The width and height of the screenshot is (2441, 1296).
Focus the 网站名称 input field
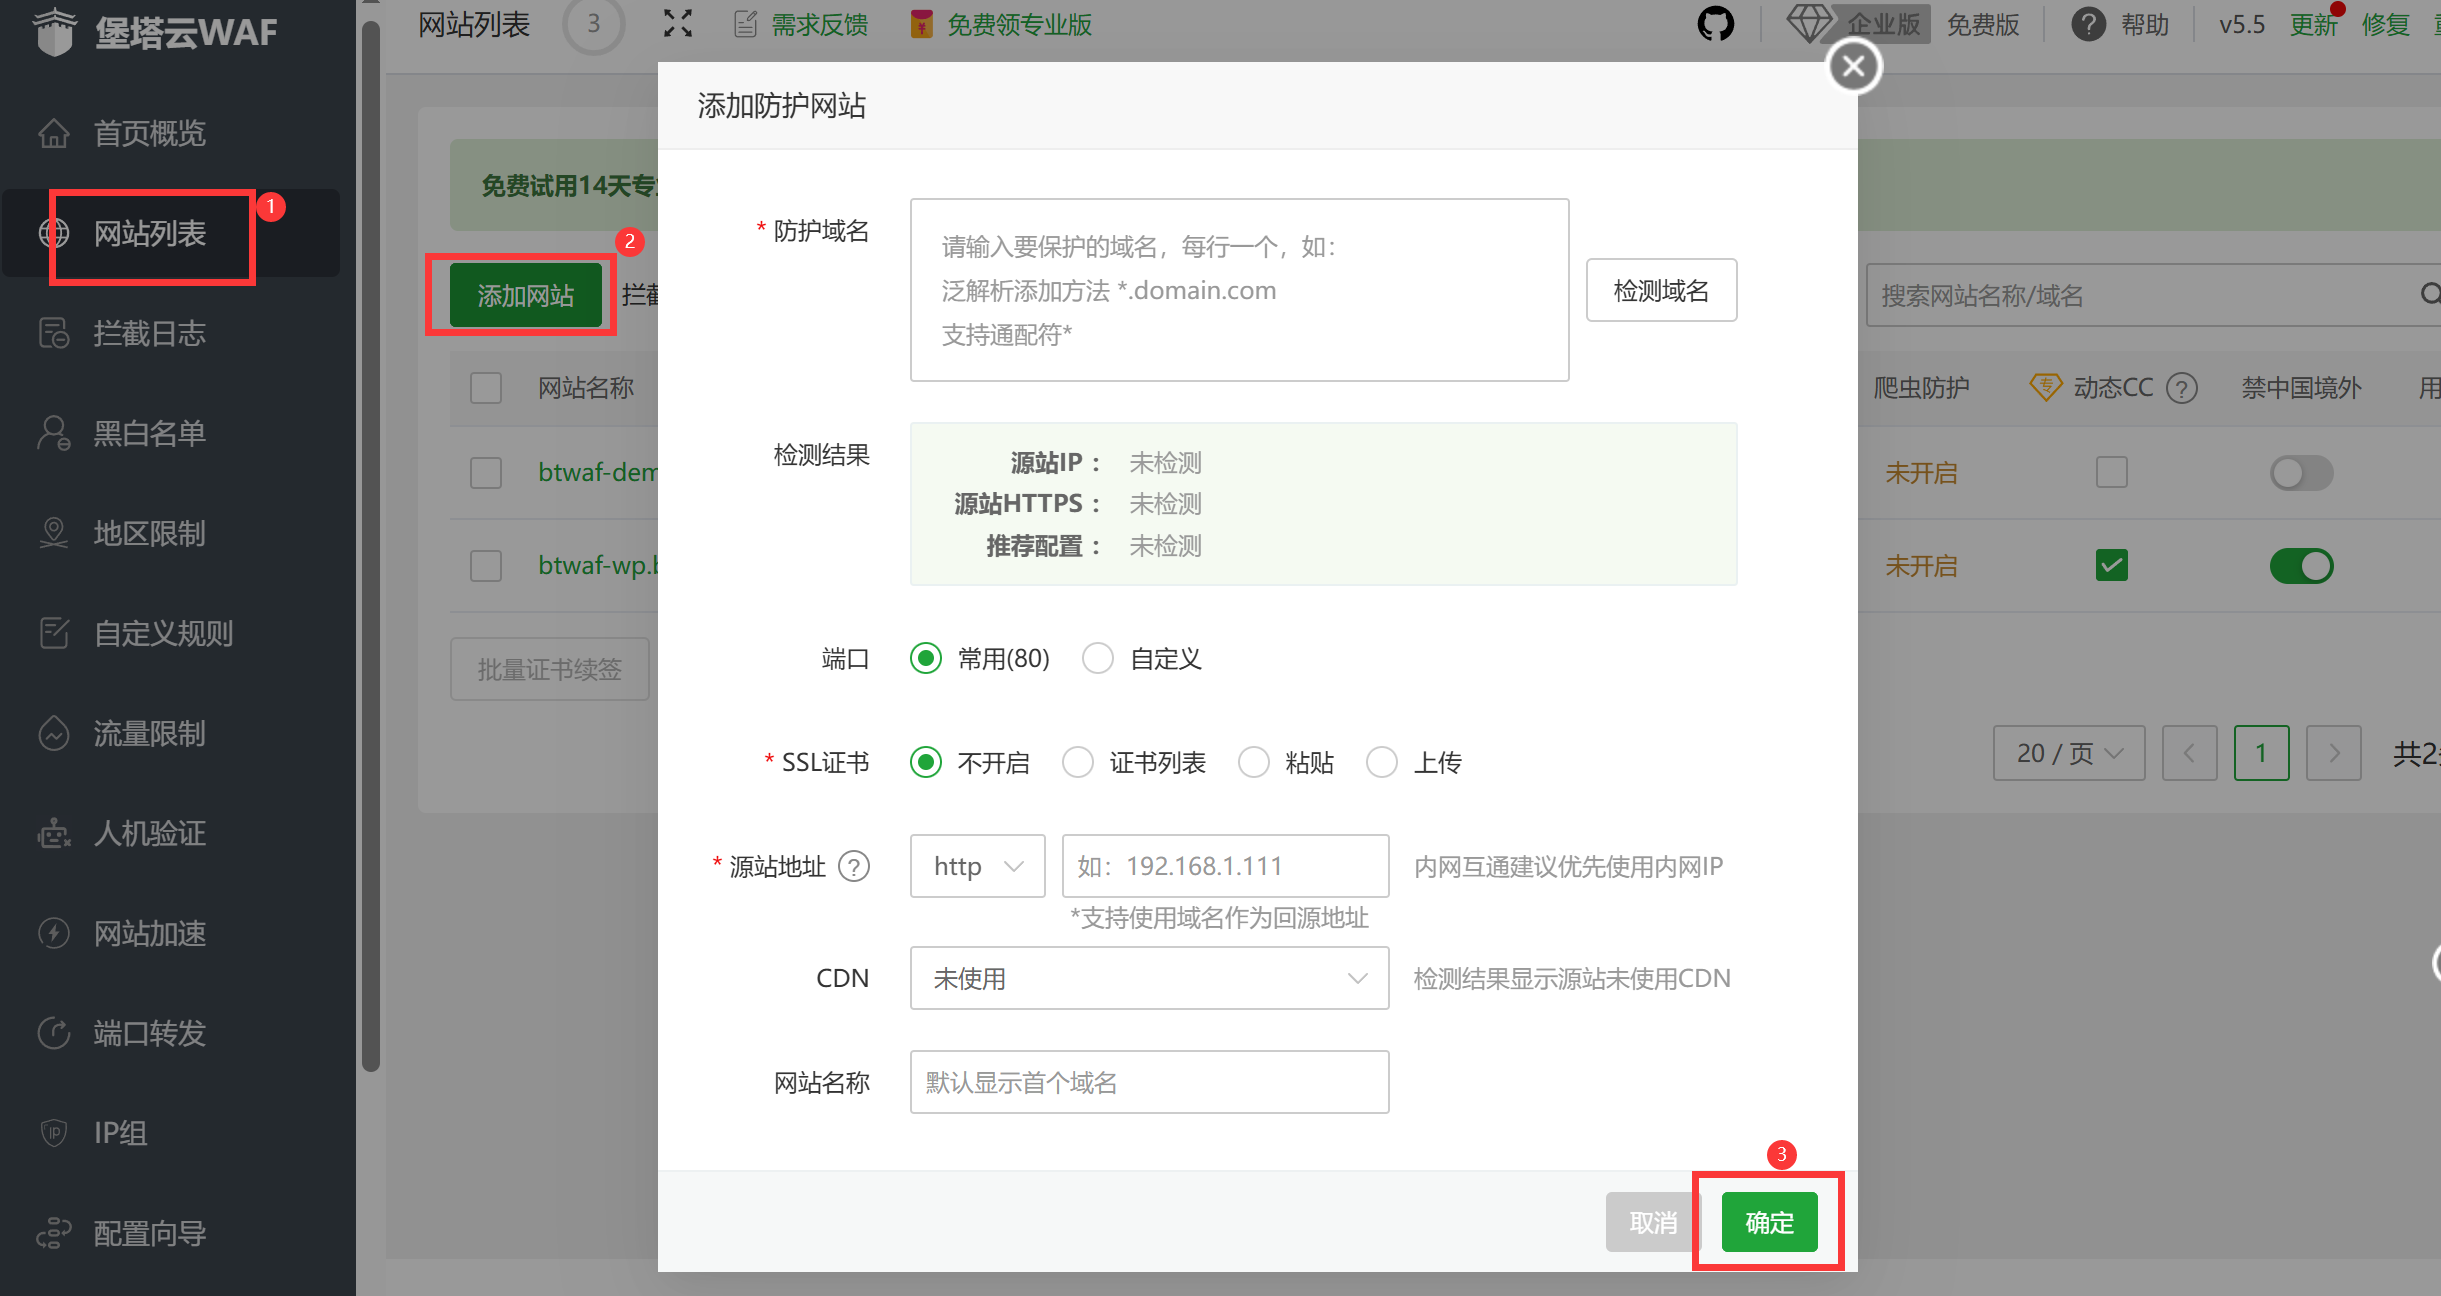(x=1150, y=1082)
